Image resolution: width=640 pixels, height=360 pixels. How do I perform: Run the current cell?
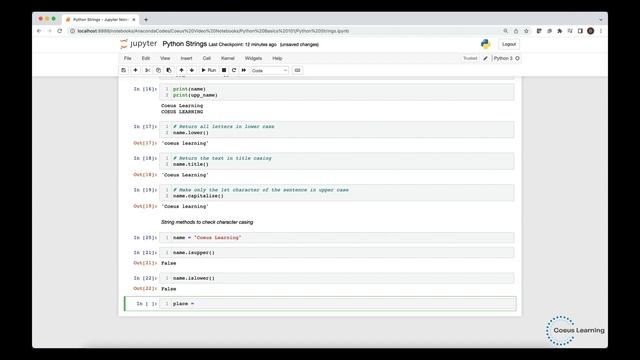209,70
